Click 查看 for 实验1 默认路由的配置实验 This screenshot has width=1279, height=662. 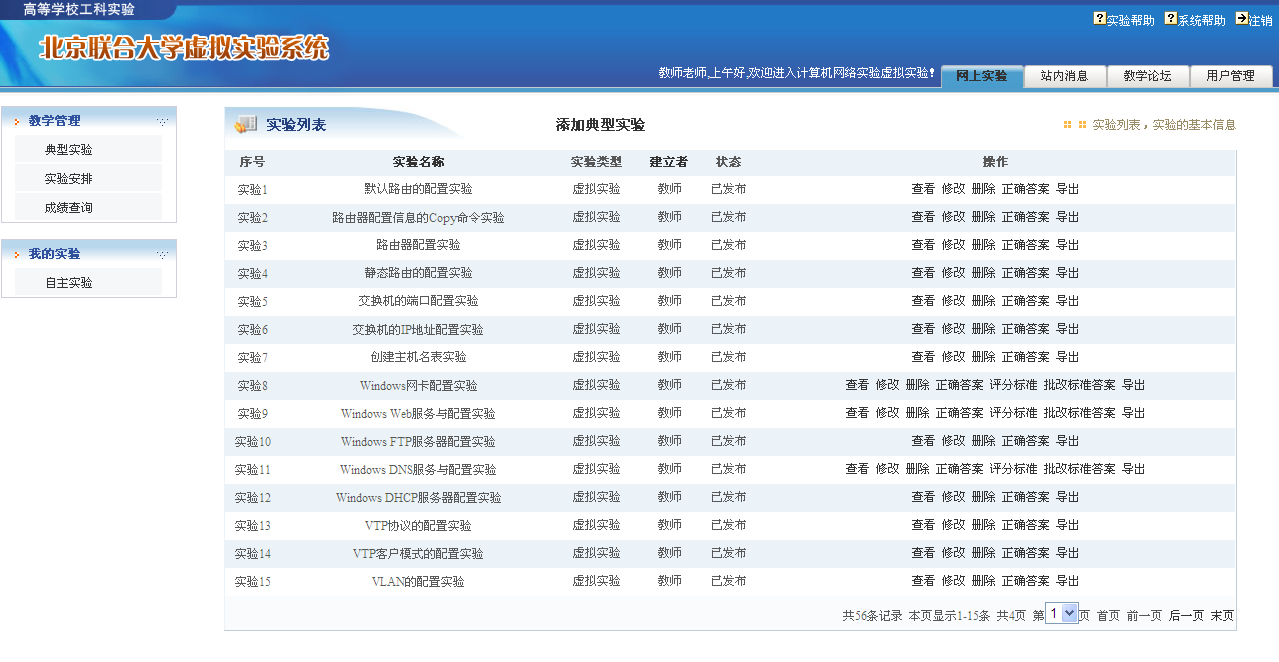coord(923,189)
